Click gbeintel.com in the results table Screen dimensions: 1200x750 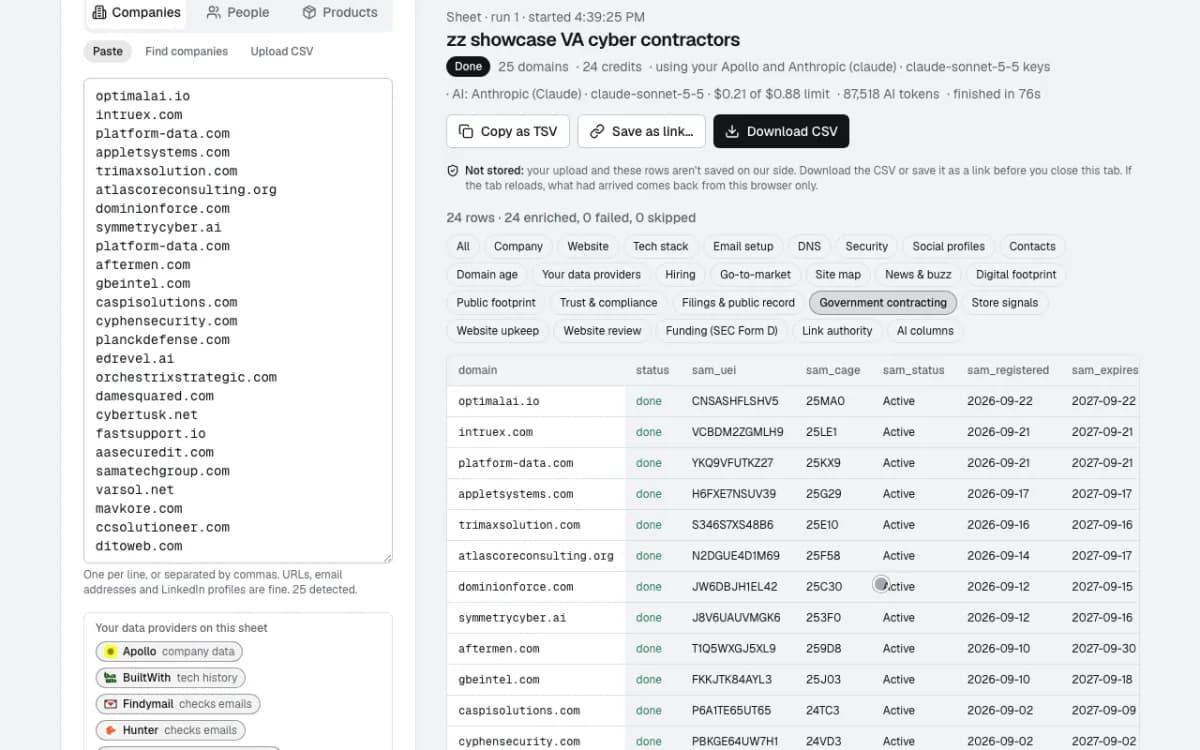498,680
